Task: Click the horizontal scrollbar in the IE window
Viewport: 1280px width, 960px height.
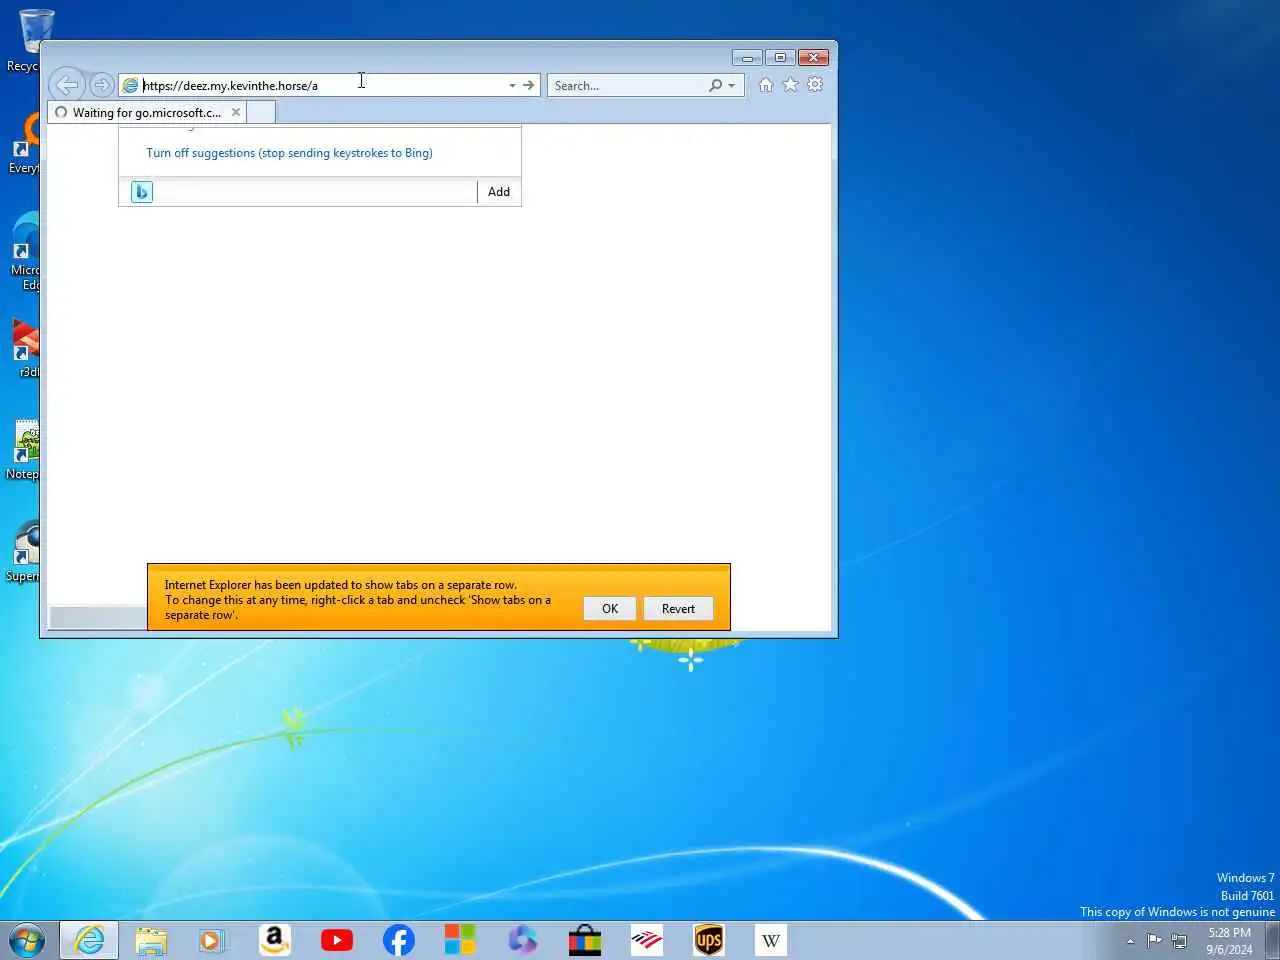Action: 98,618
